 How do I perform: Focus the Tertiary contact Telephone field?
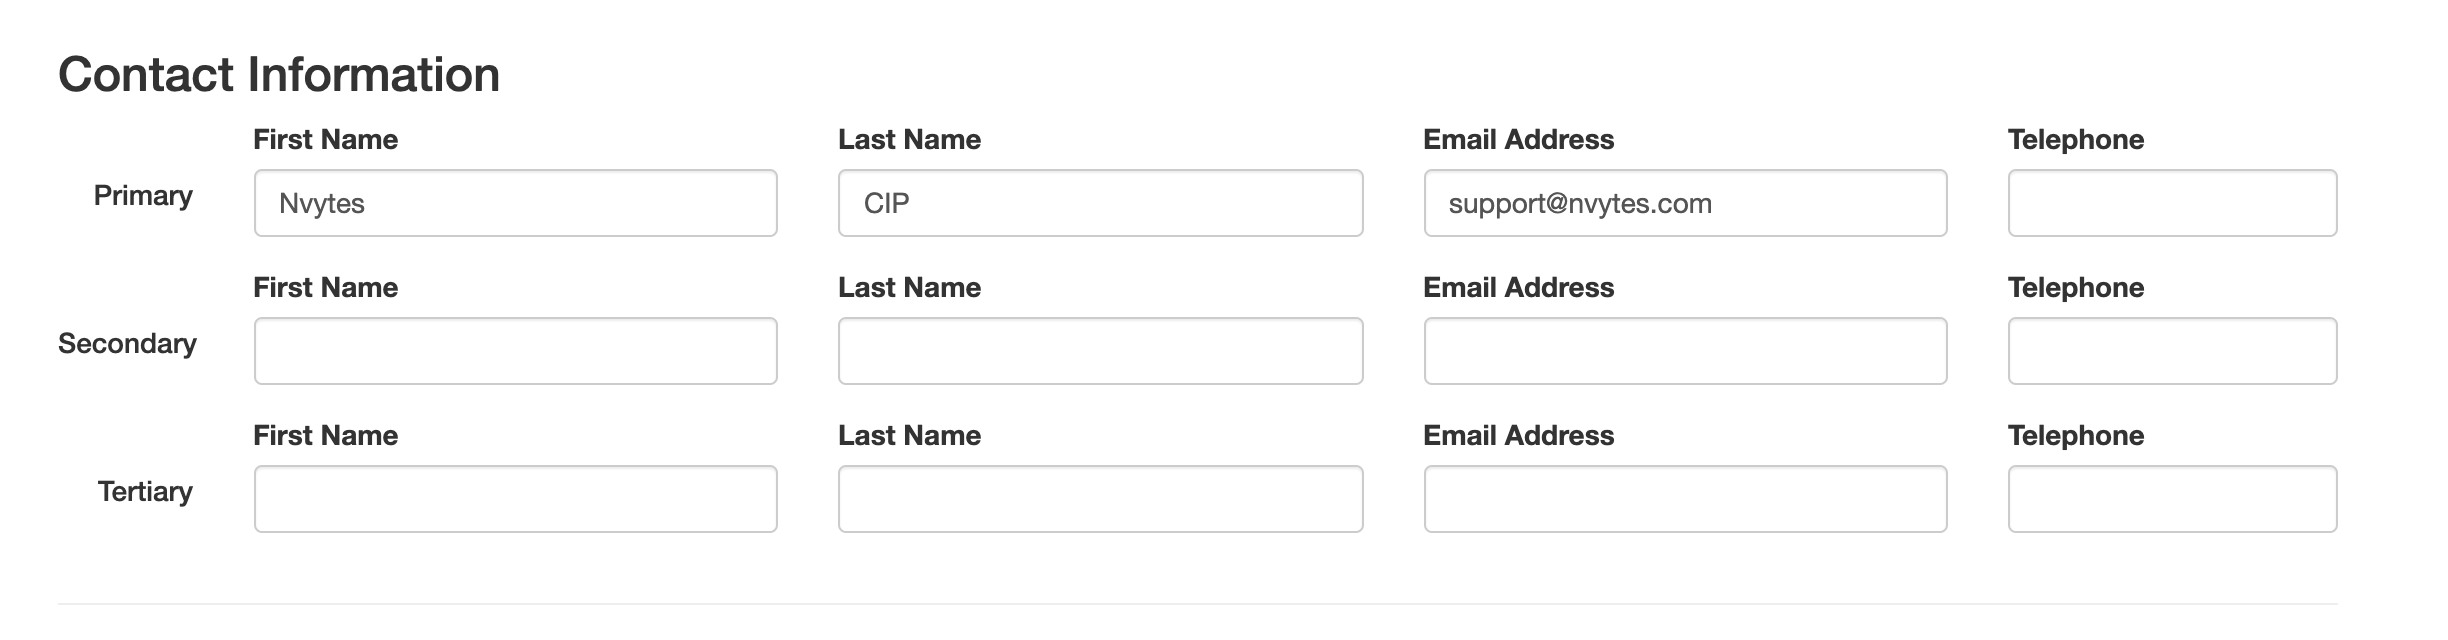2172,499
